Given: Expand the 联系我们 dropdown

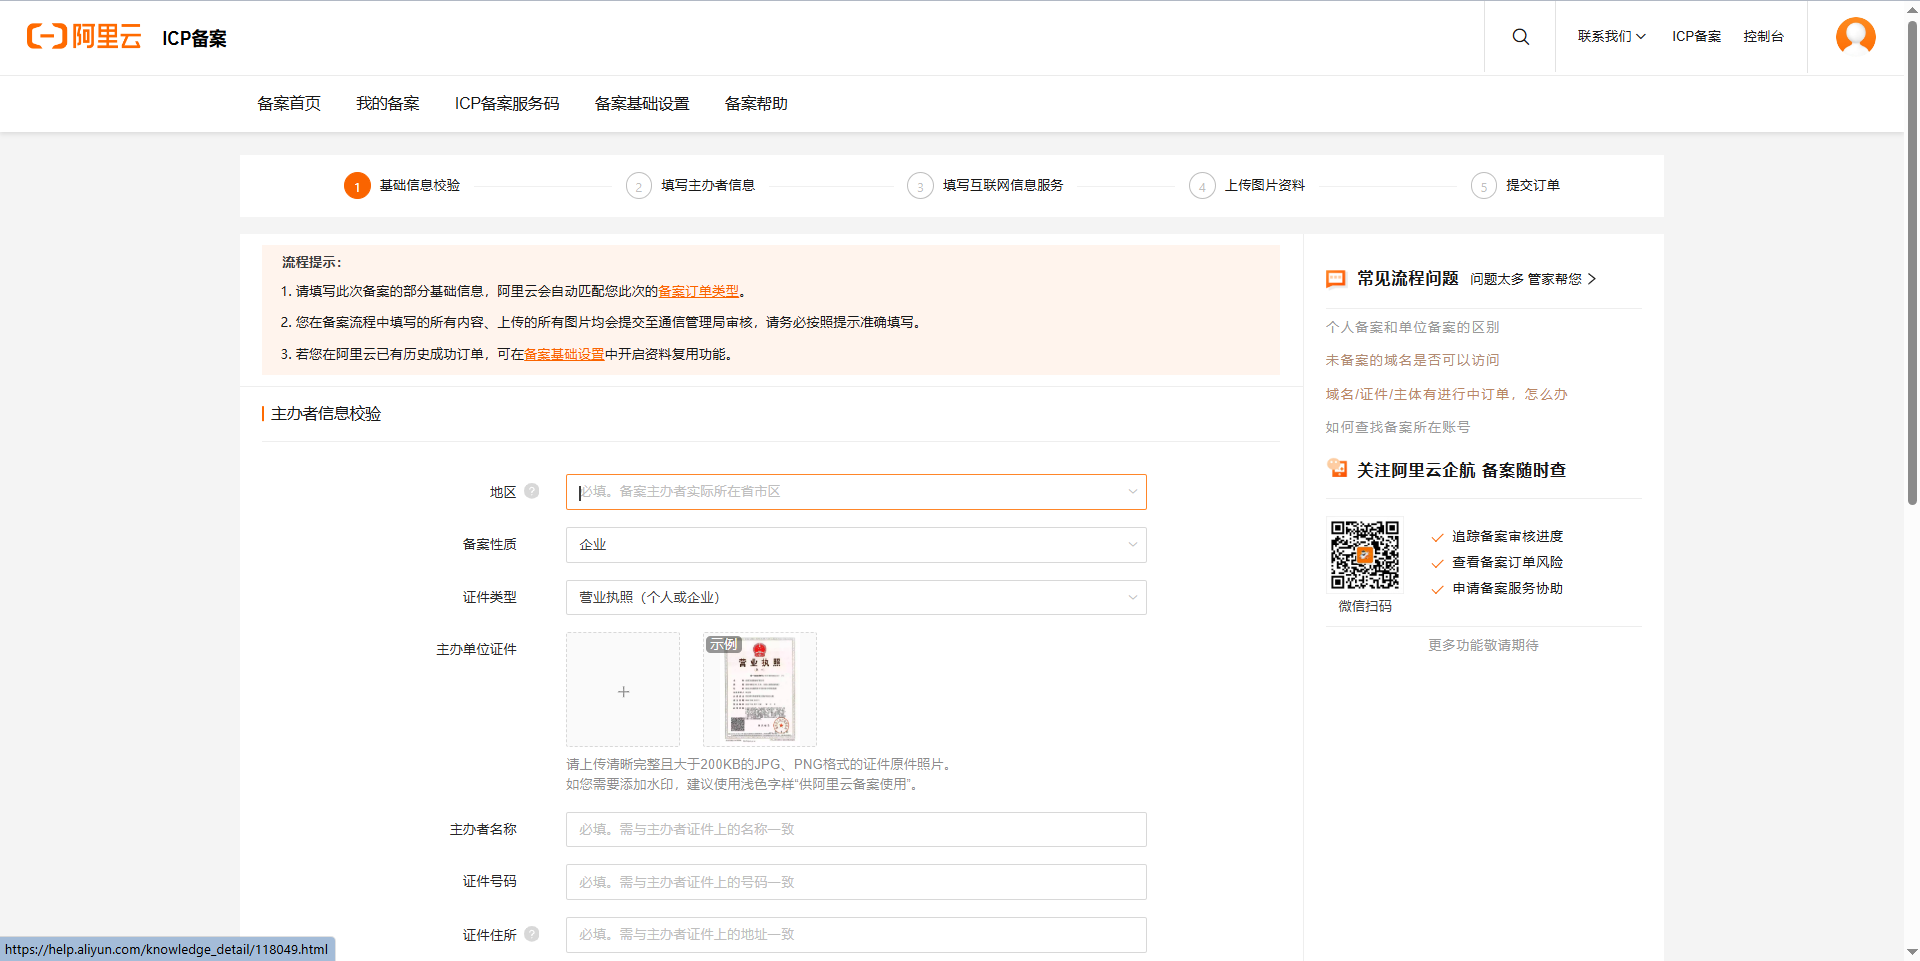Looking at the screenshot, I should pos(1611,37).
